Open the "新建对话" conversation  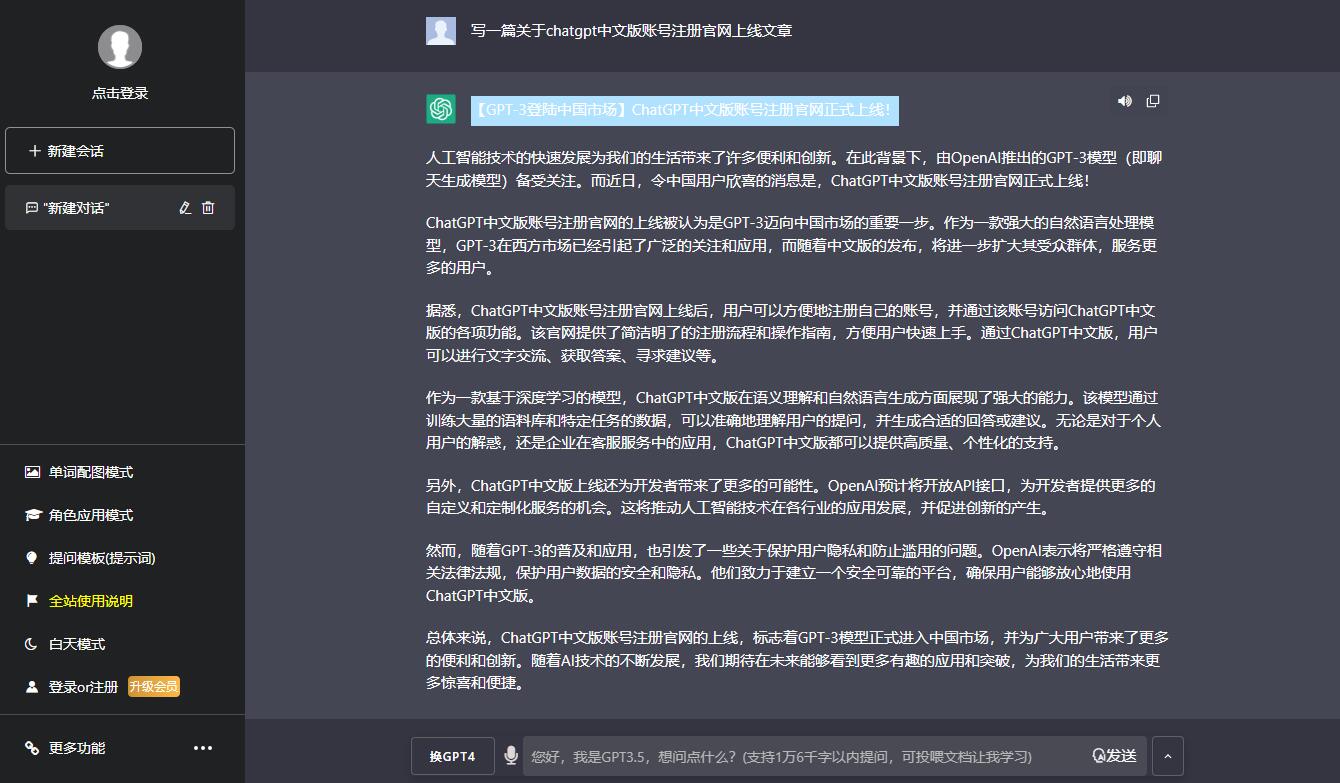[x=120, y=207]
